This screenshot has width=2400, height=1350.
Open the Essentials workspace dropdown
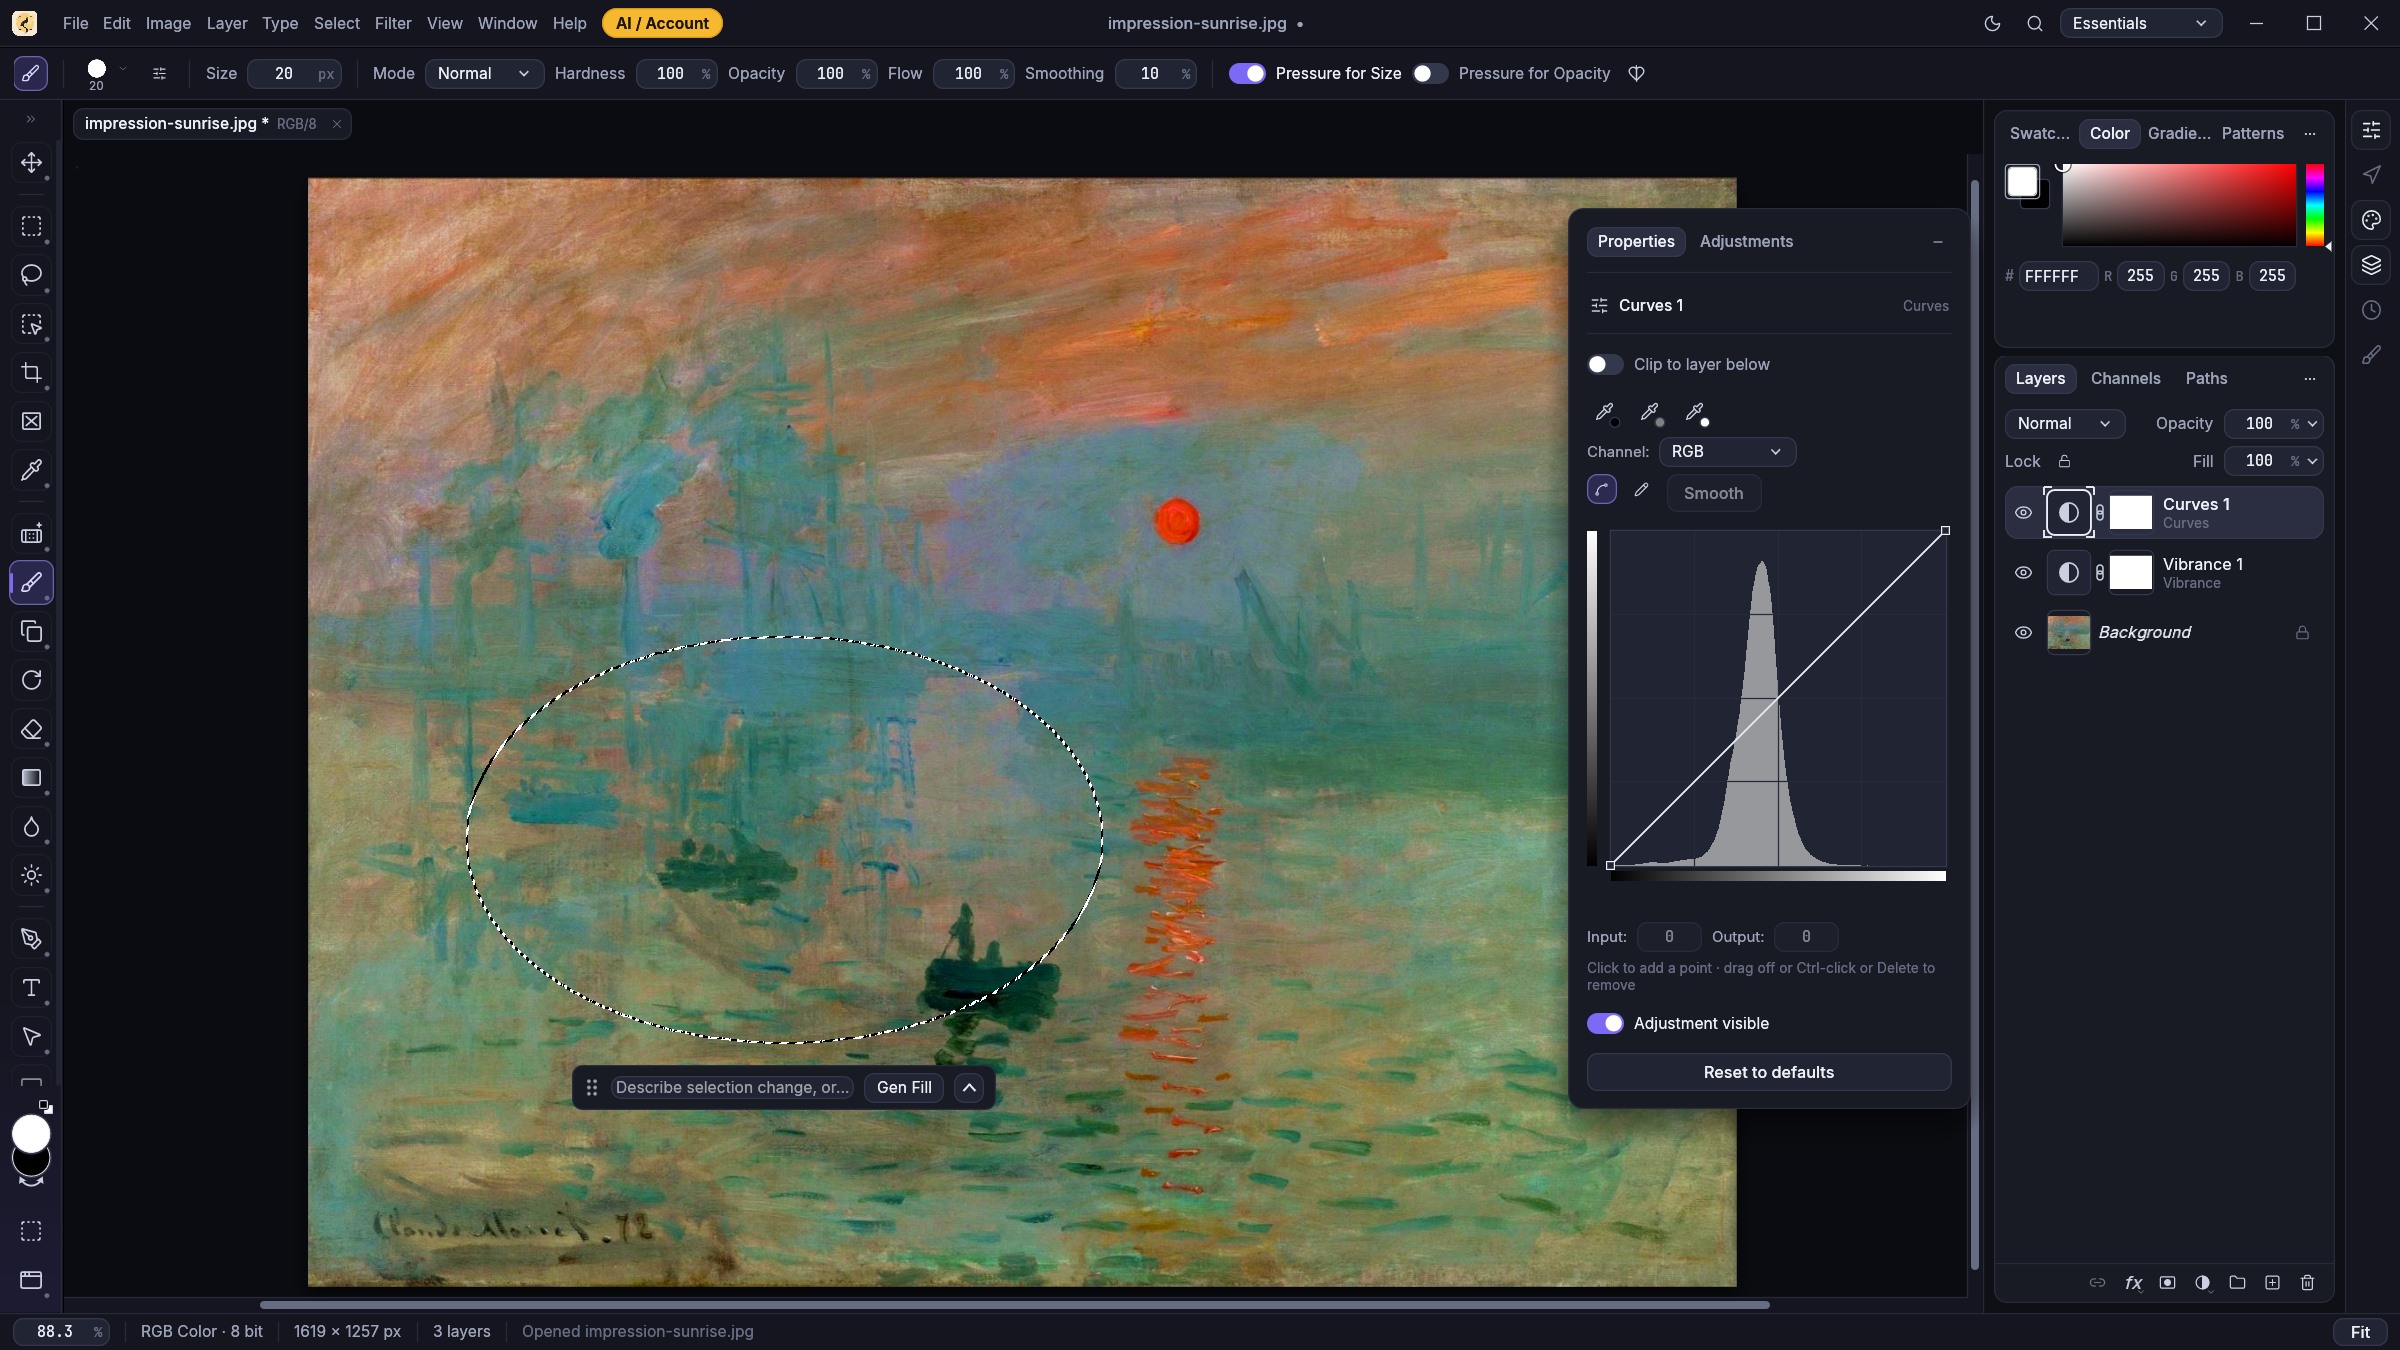point(2140,23)
